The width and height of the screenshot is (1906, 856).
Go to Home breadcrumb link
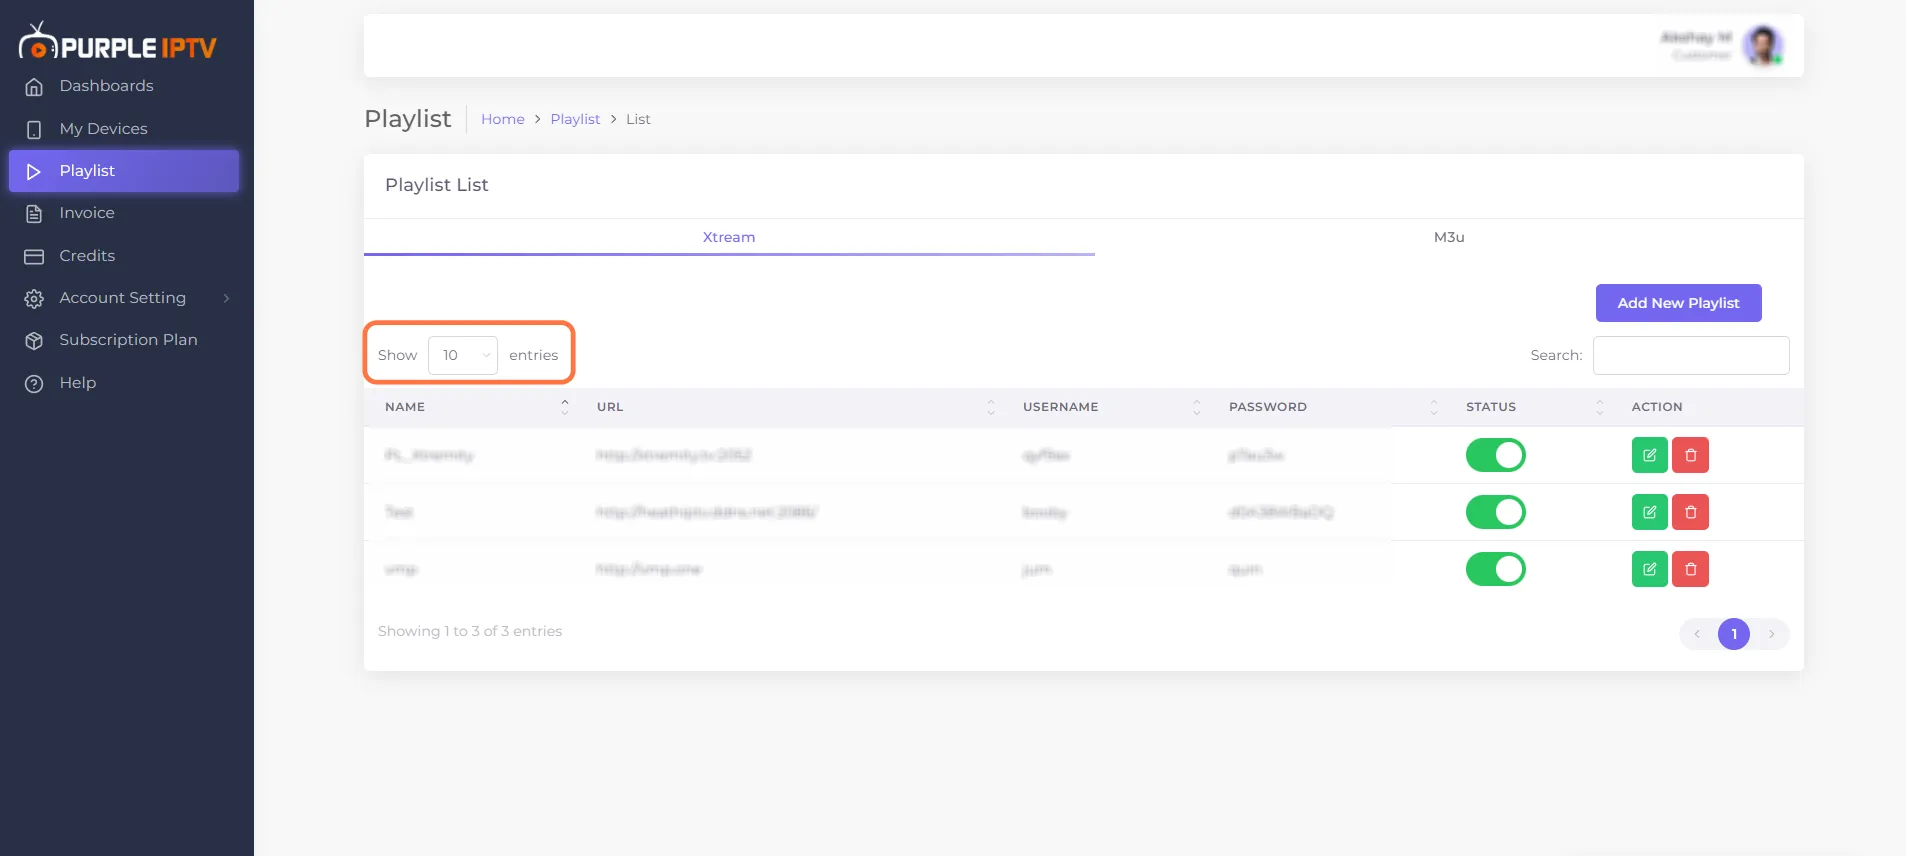pos(503,119)
